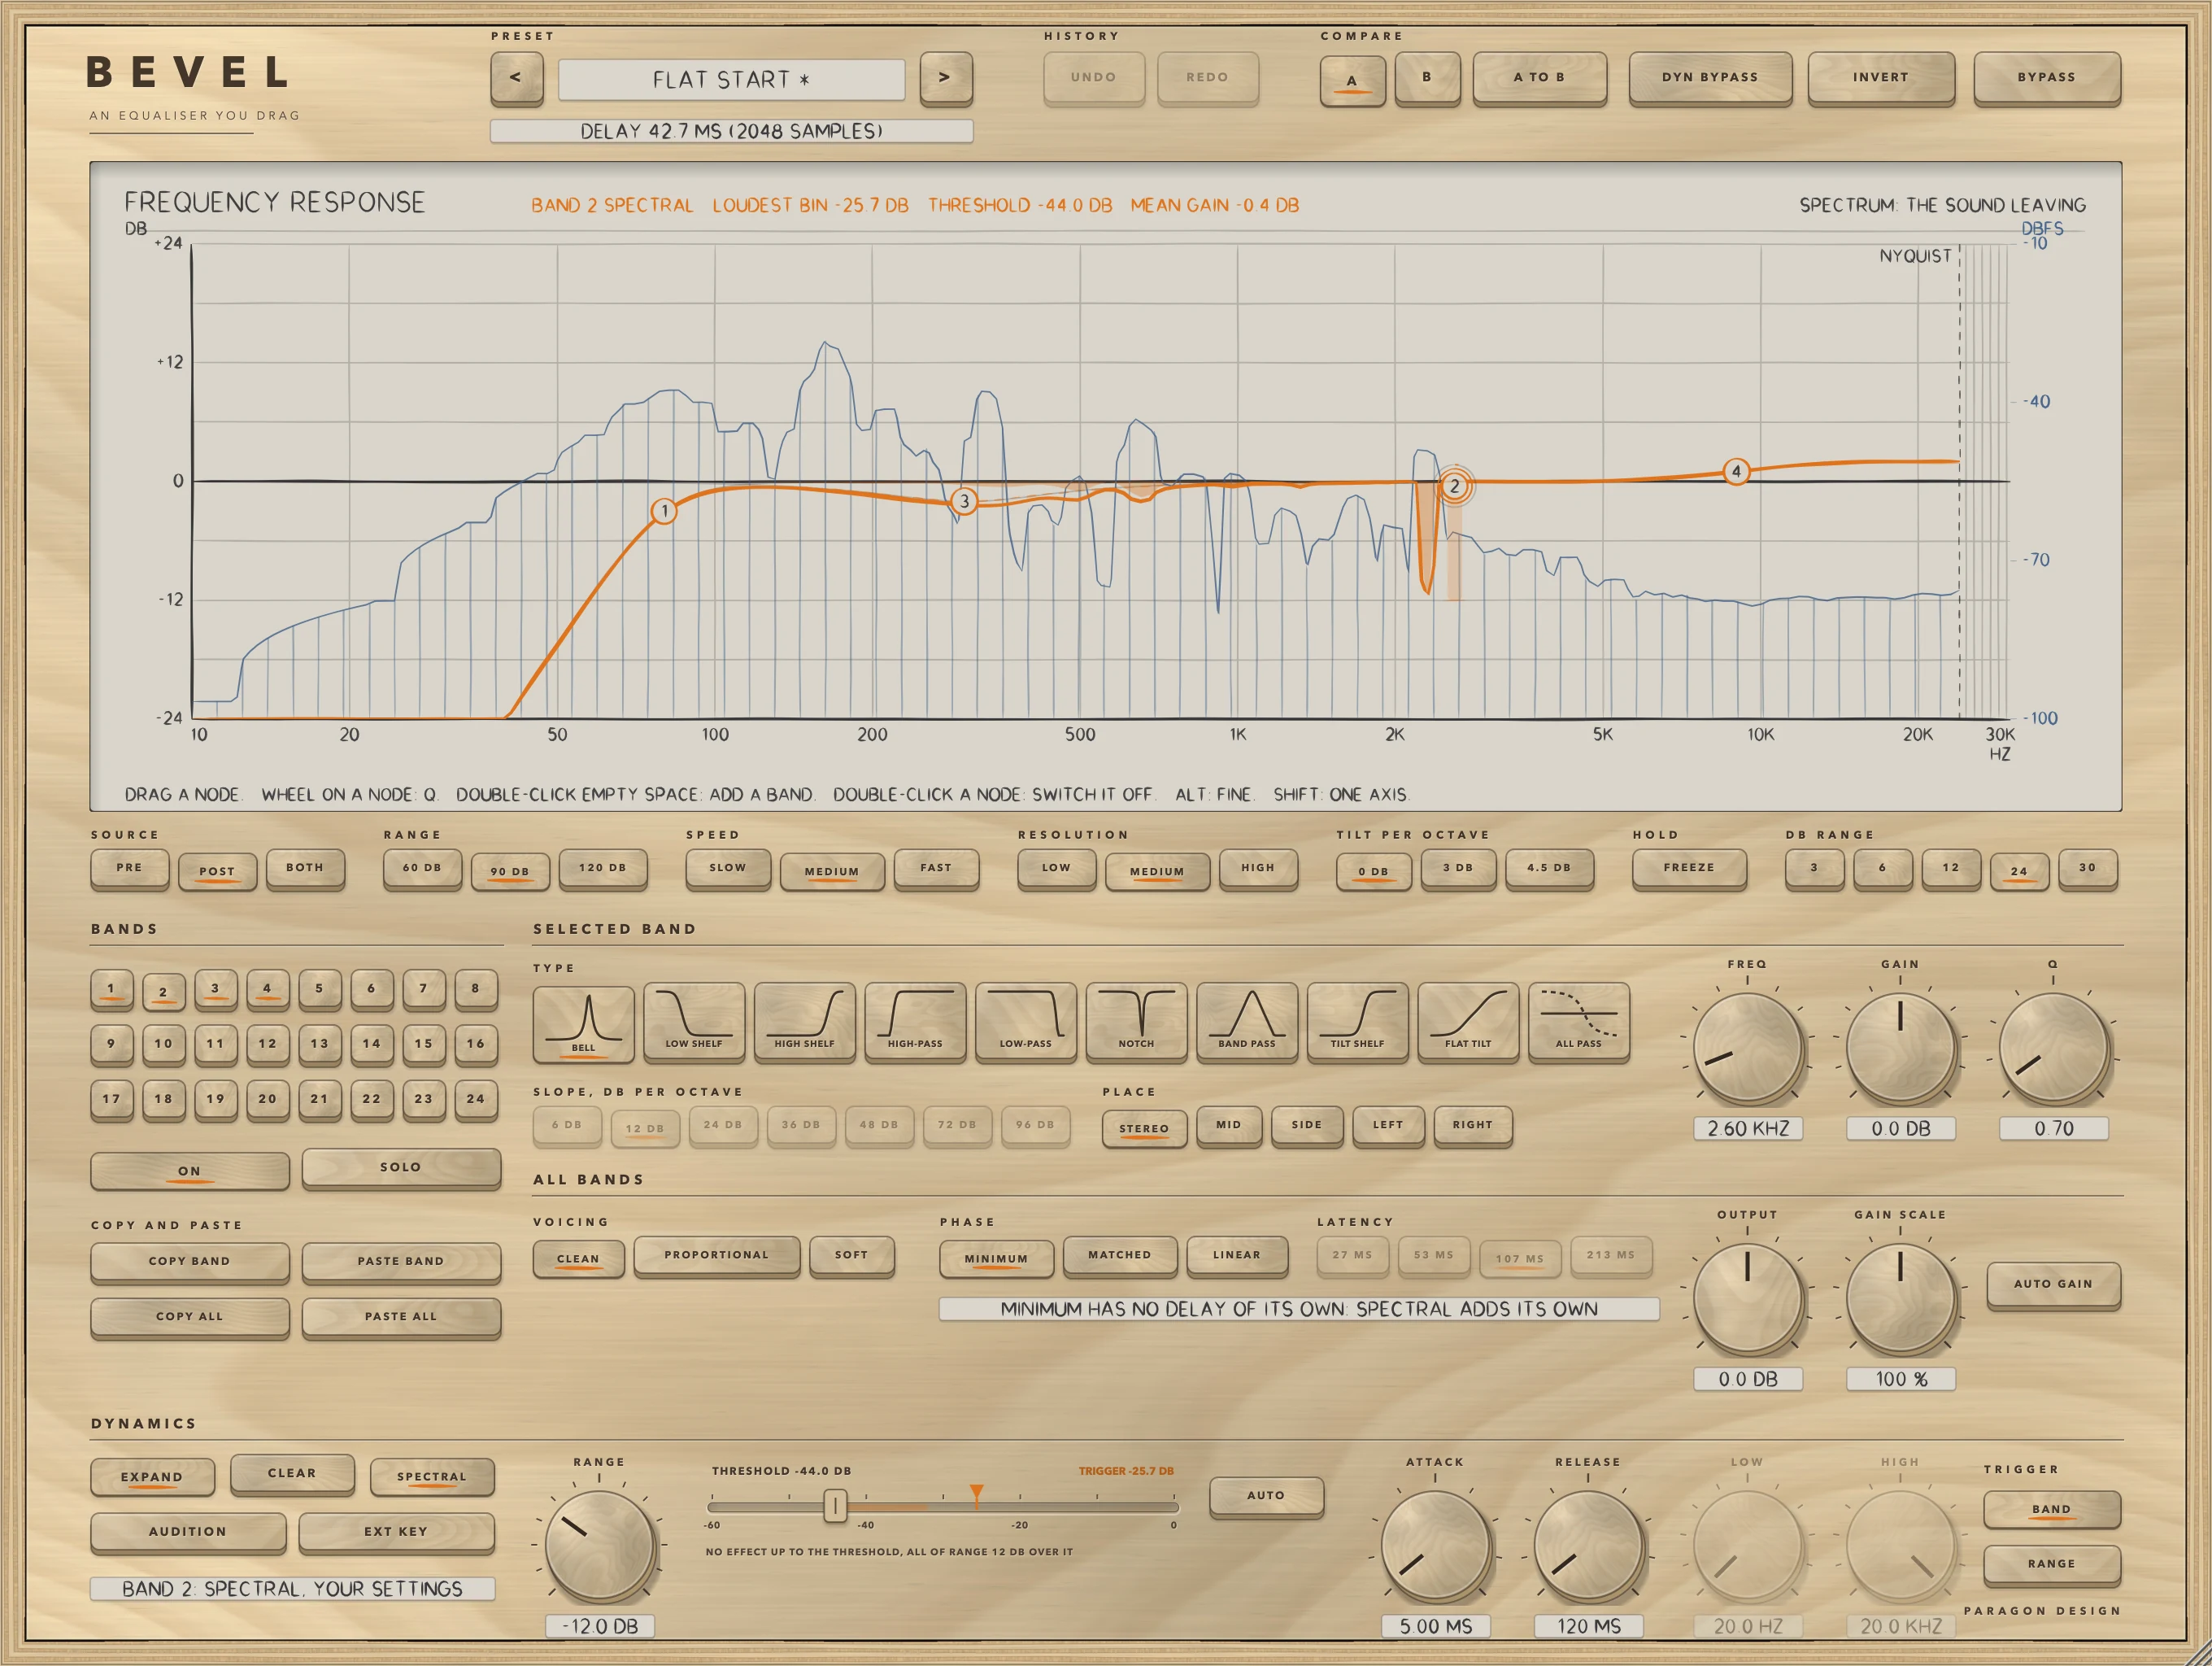
Task: Toggle SOLO for the selected band
Action: pos(401,1167)
